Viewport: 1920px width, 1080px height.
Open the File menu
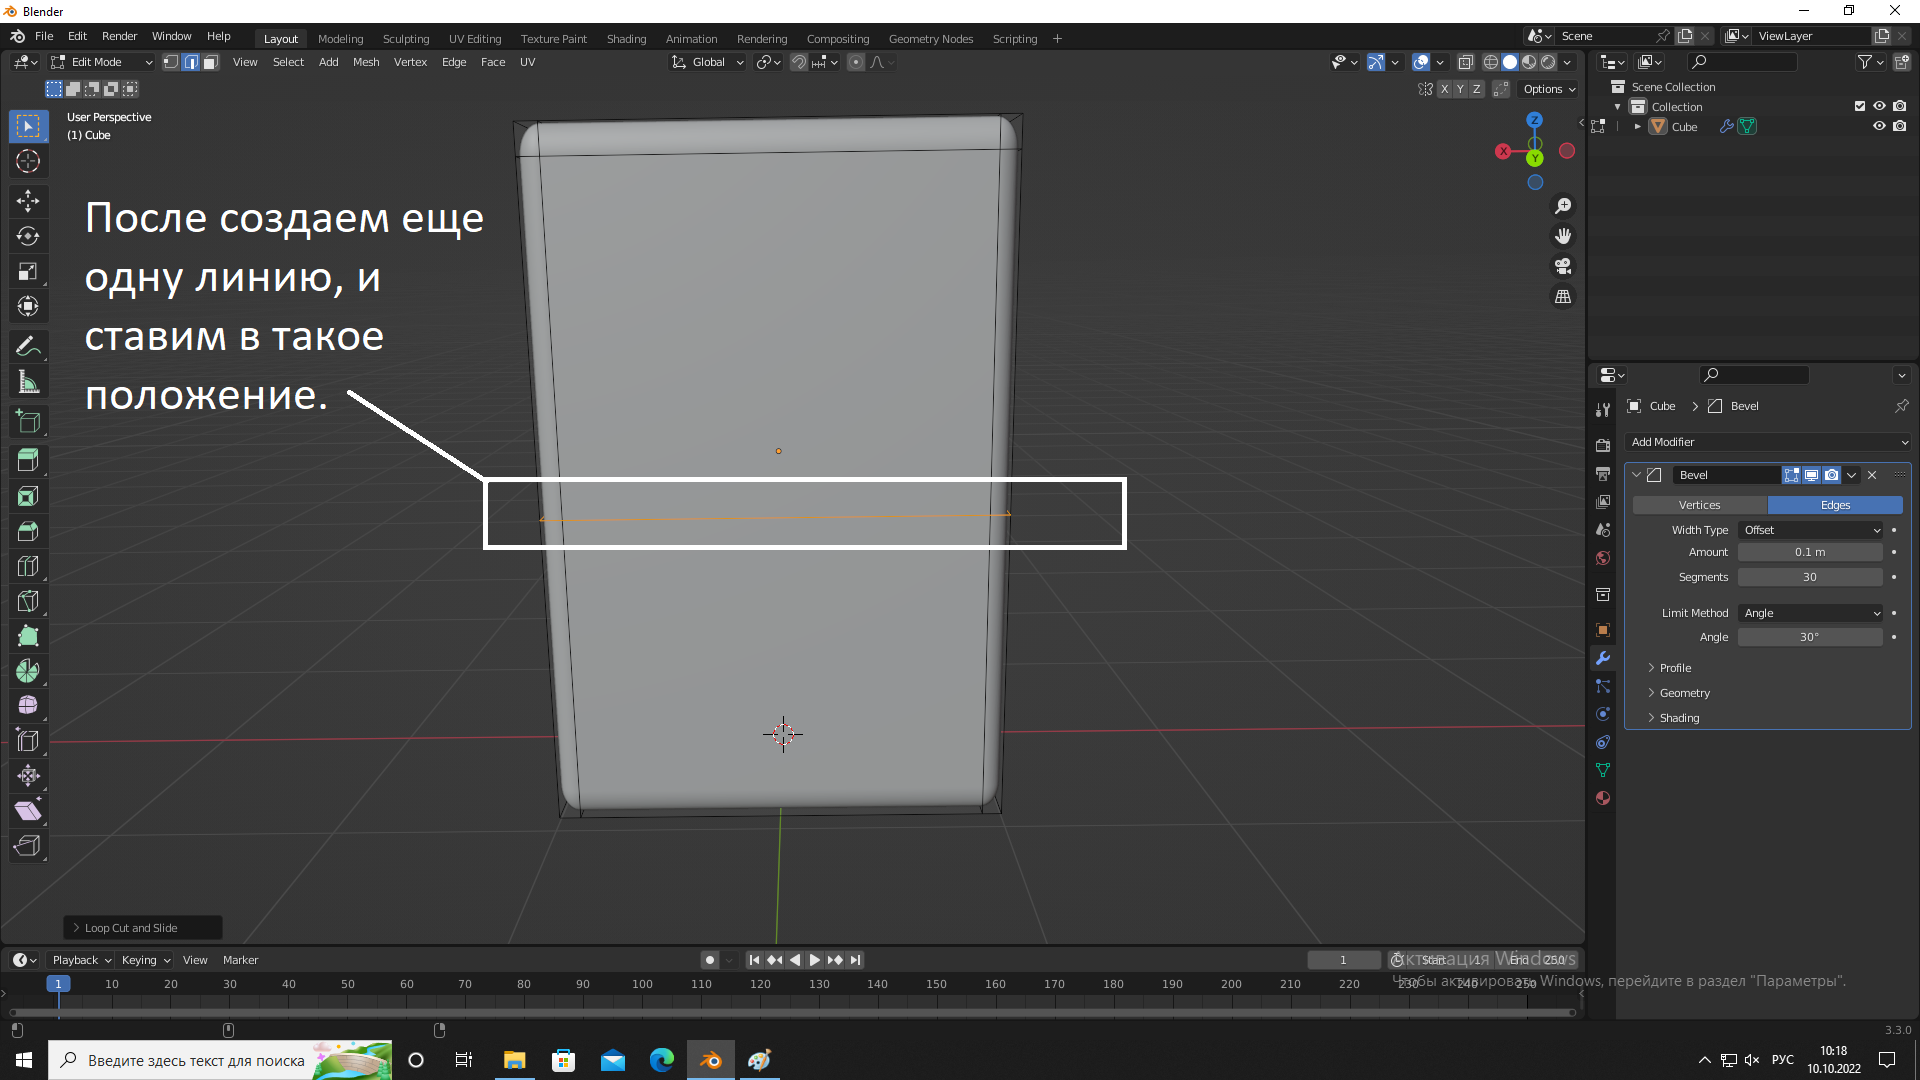pyautogui.click(x=44, y=36)
